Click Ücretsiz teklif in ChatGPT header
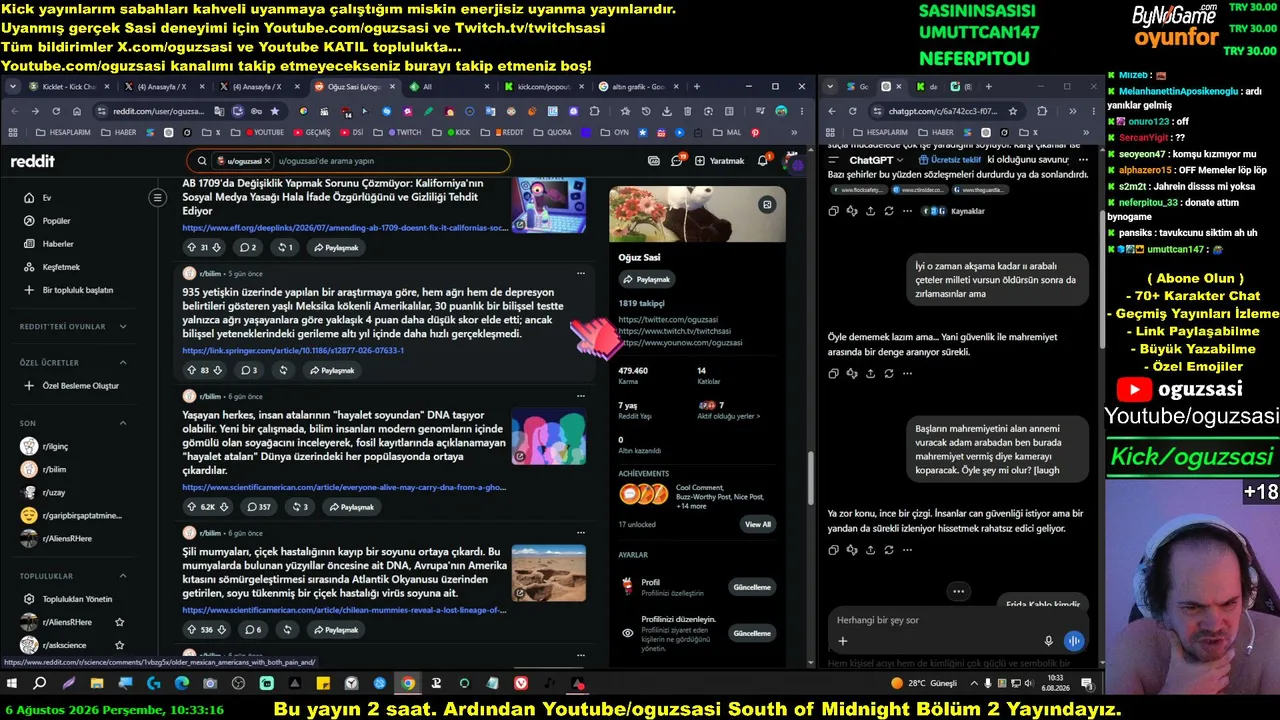The height and width of the screenshot is (720, 1280). (949, 160)
